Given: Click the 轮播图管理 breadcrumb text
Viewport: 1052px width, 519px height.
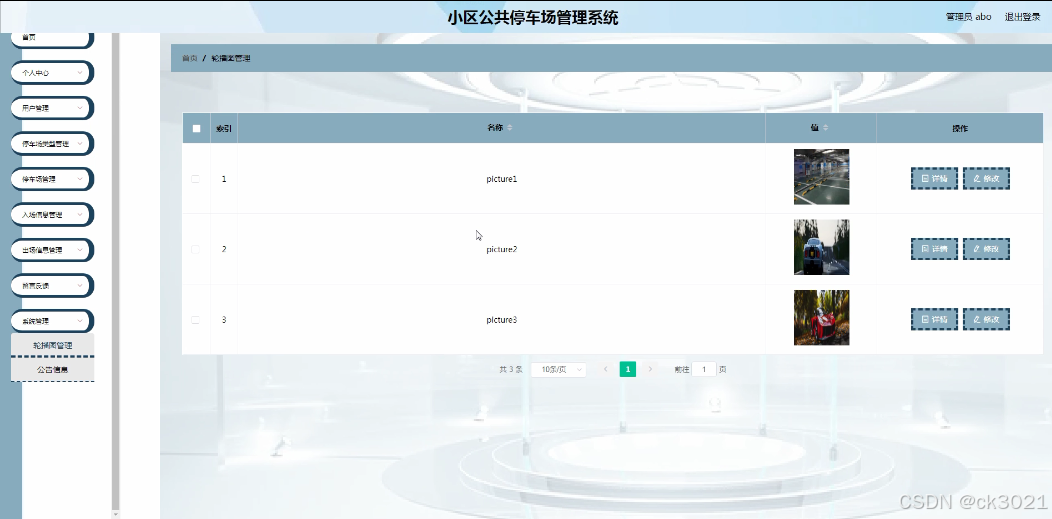Looking at the screenshot, I should click(231, 58).
